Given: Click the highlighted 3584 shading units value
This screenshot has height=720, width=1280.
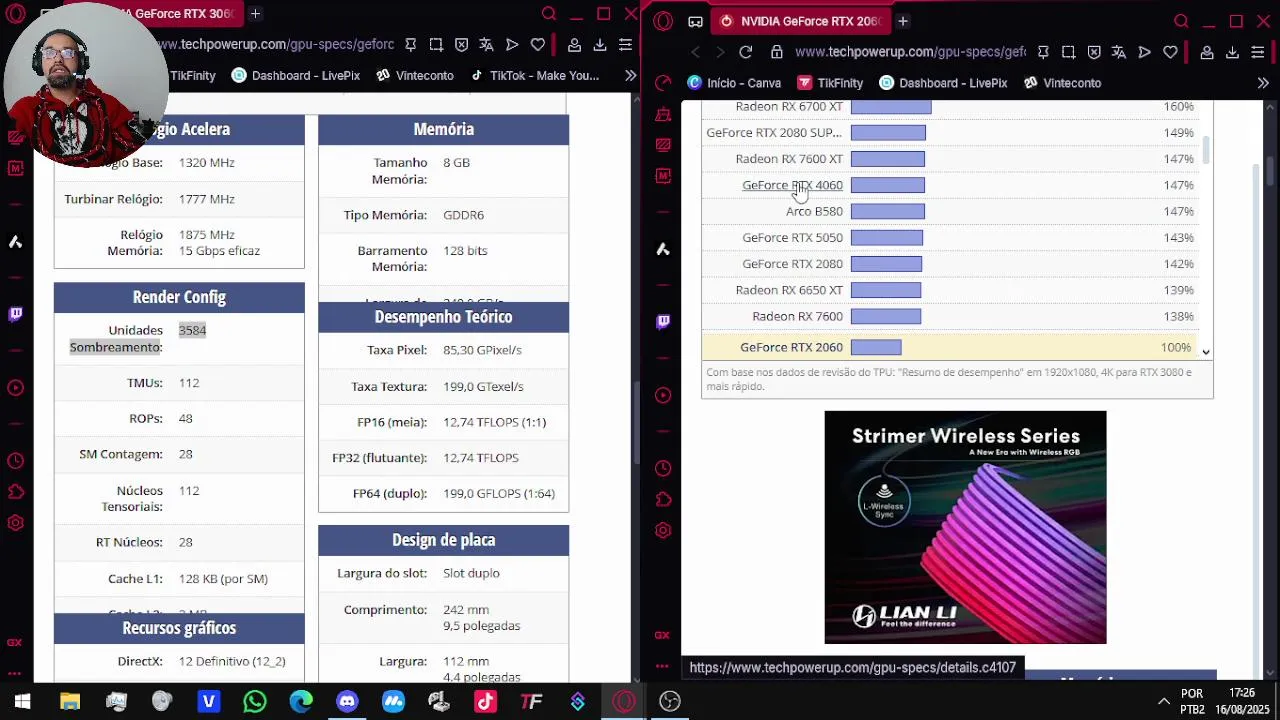Looking at the screenshot, I should click(x=192, y=330).
